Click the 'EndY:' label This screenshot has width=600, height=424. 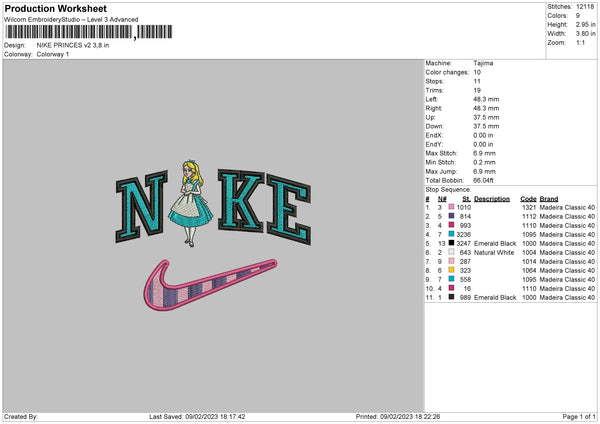(434, 144)
